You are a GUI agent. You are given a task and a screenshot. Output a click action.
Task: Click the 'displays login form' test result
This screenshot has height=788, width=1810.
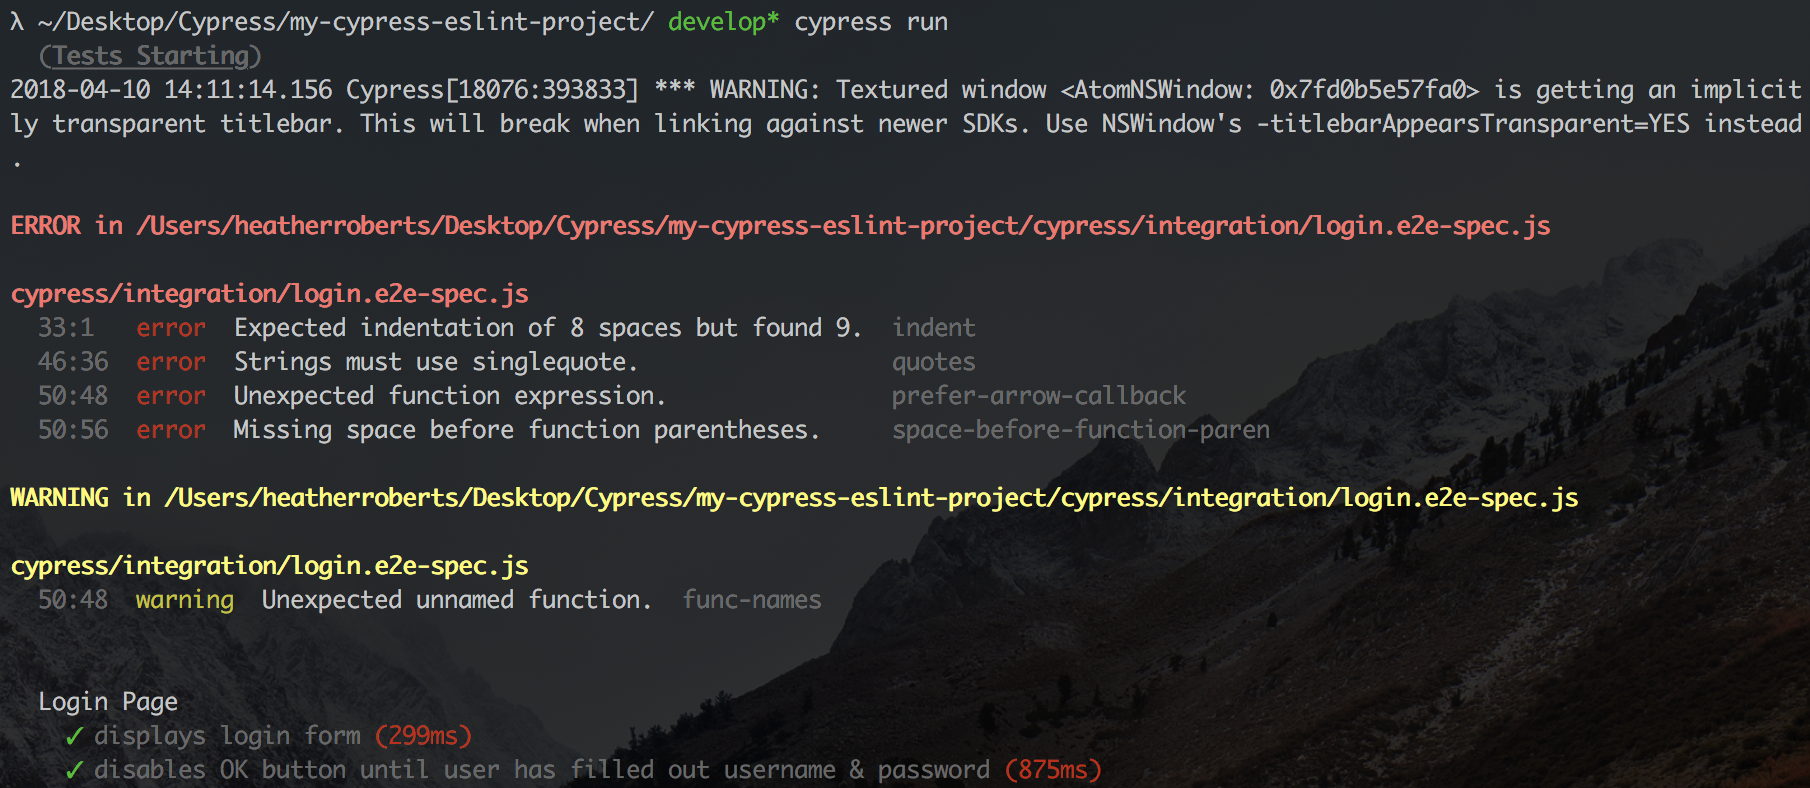click(x=227, y=736)
